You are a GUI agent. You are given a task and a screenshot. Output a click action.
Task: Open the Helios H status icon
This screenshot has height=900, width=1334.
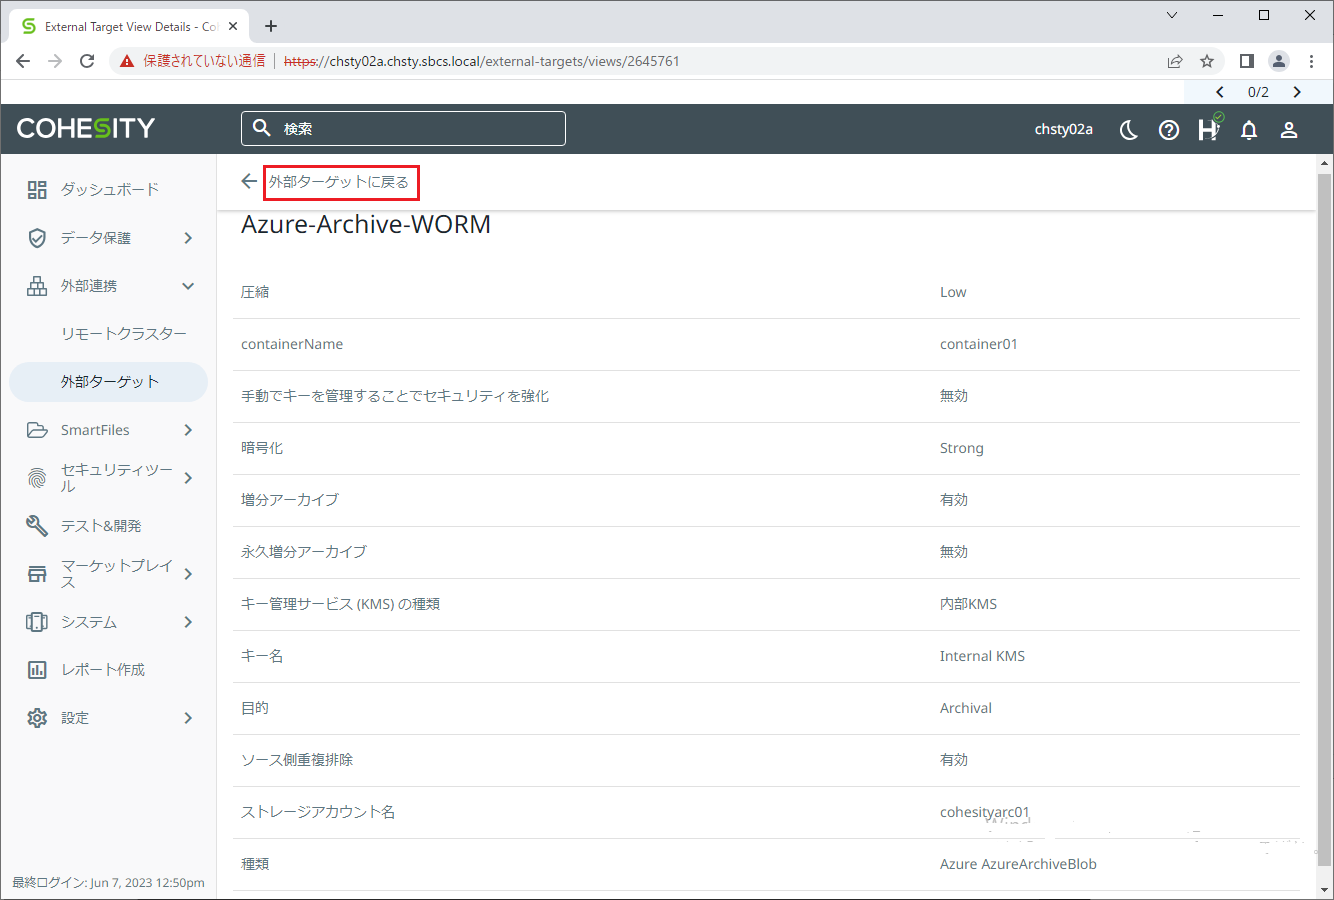coord(1209,128)
